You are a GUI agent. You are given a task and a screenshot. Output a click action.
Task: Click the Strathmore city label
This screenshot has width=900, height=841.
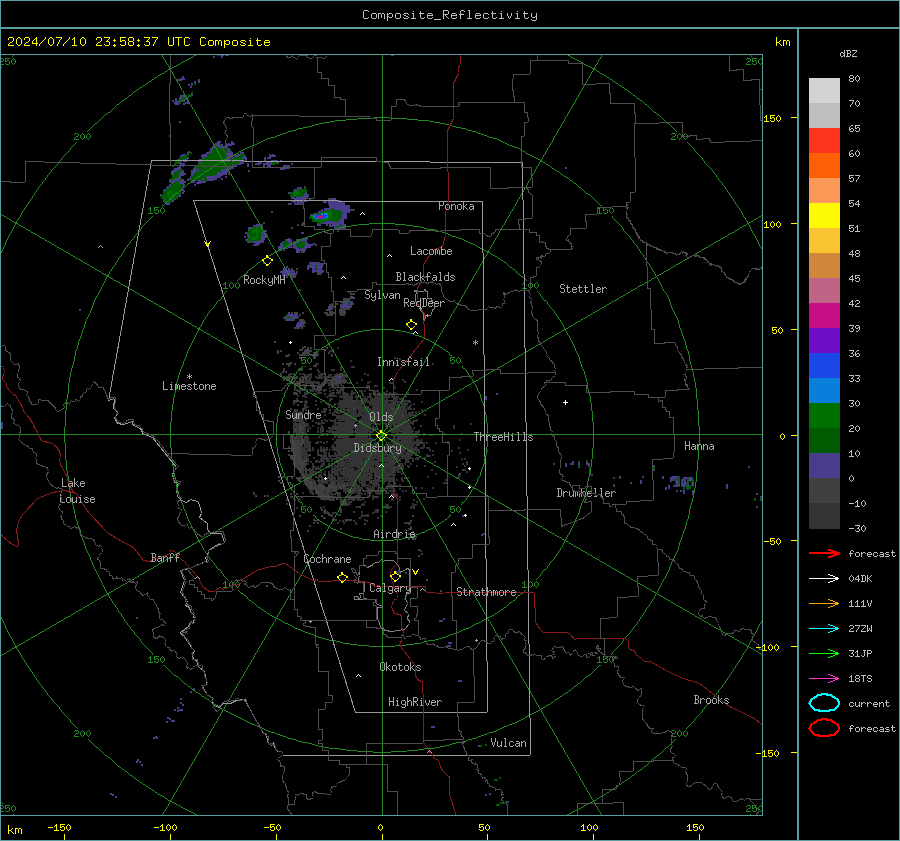486,592
